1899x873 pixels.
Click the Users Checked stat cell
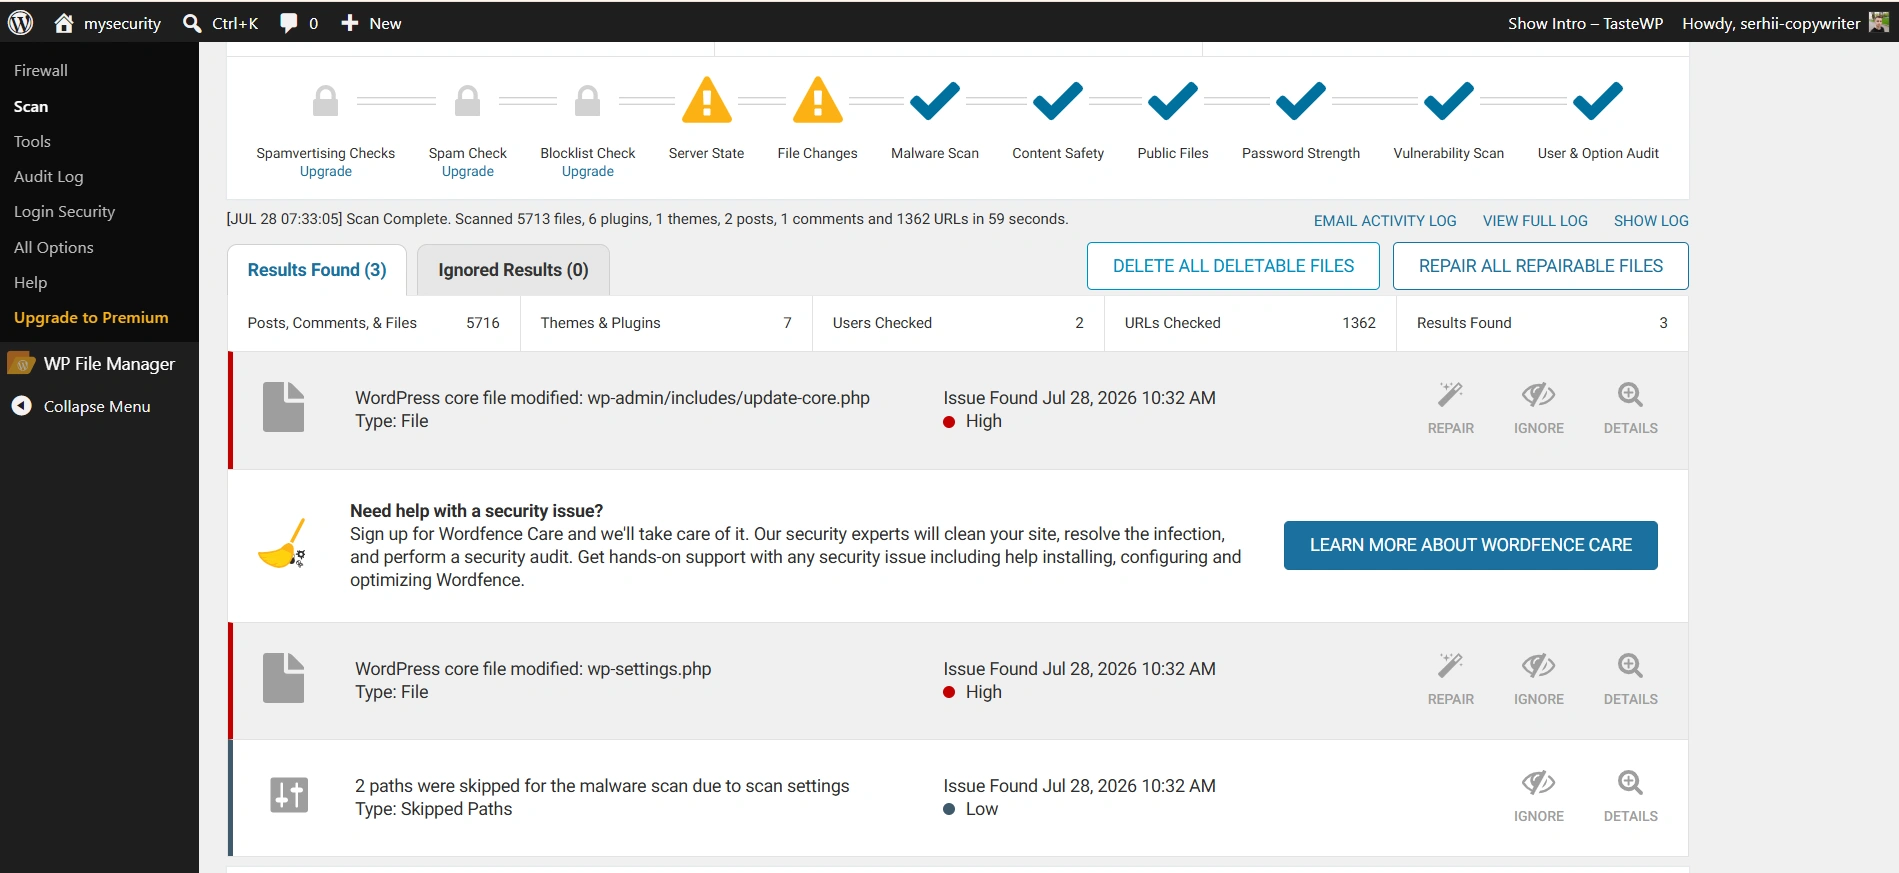pyautogui.click(x=958, y=323)
